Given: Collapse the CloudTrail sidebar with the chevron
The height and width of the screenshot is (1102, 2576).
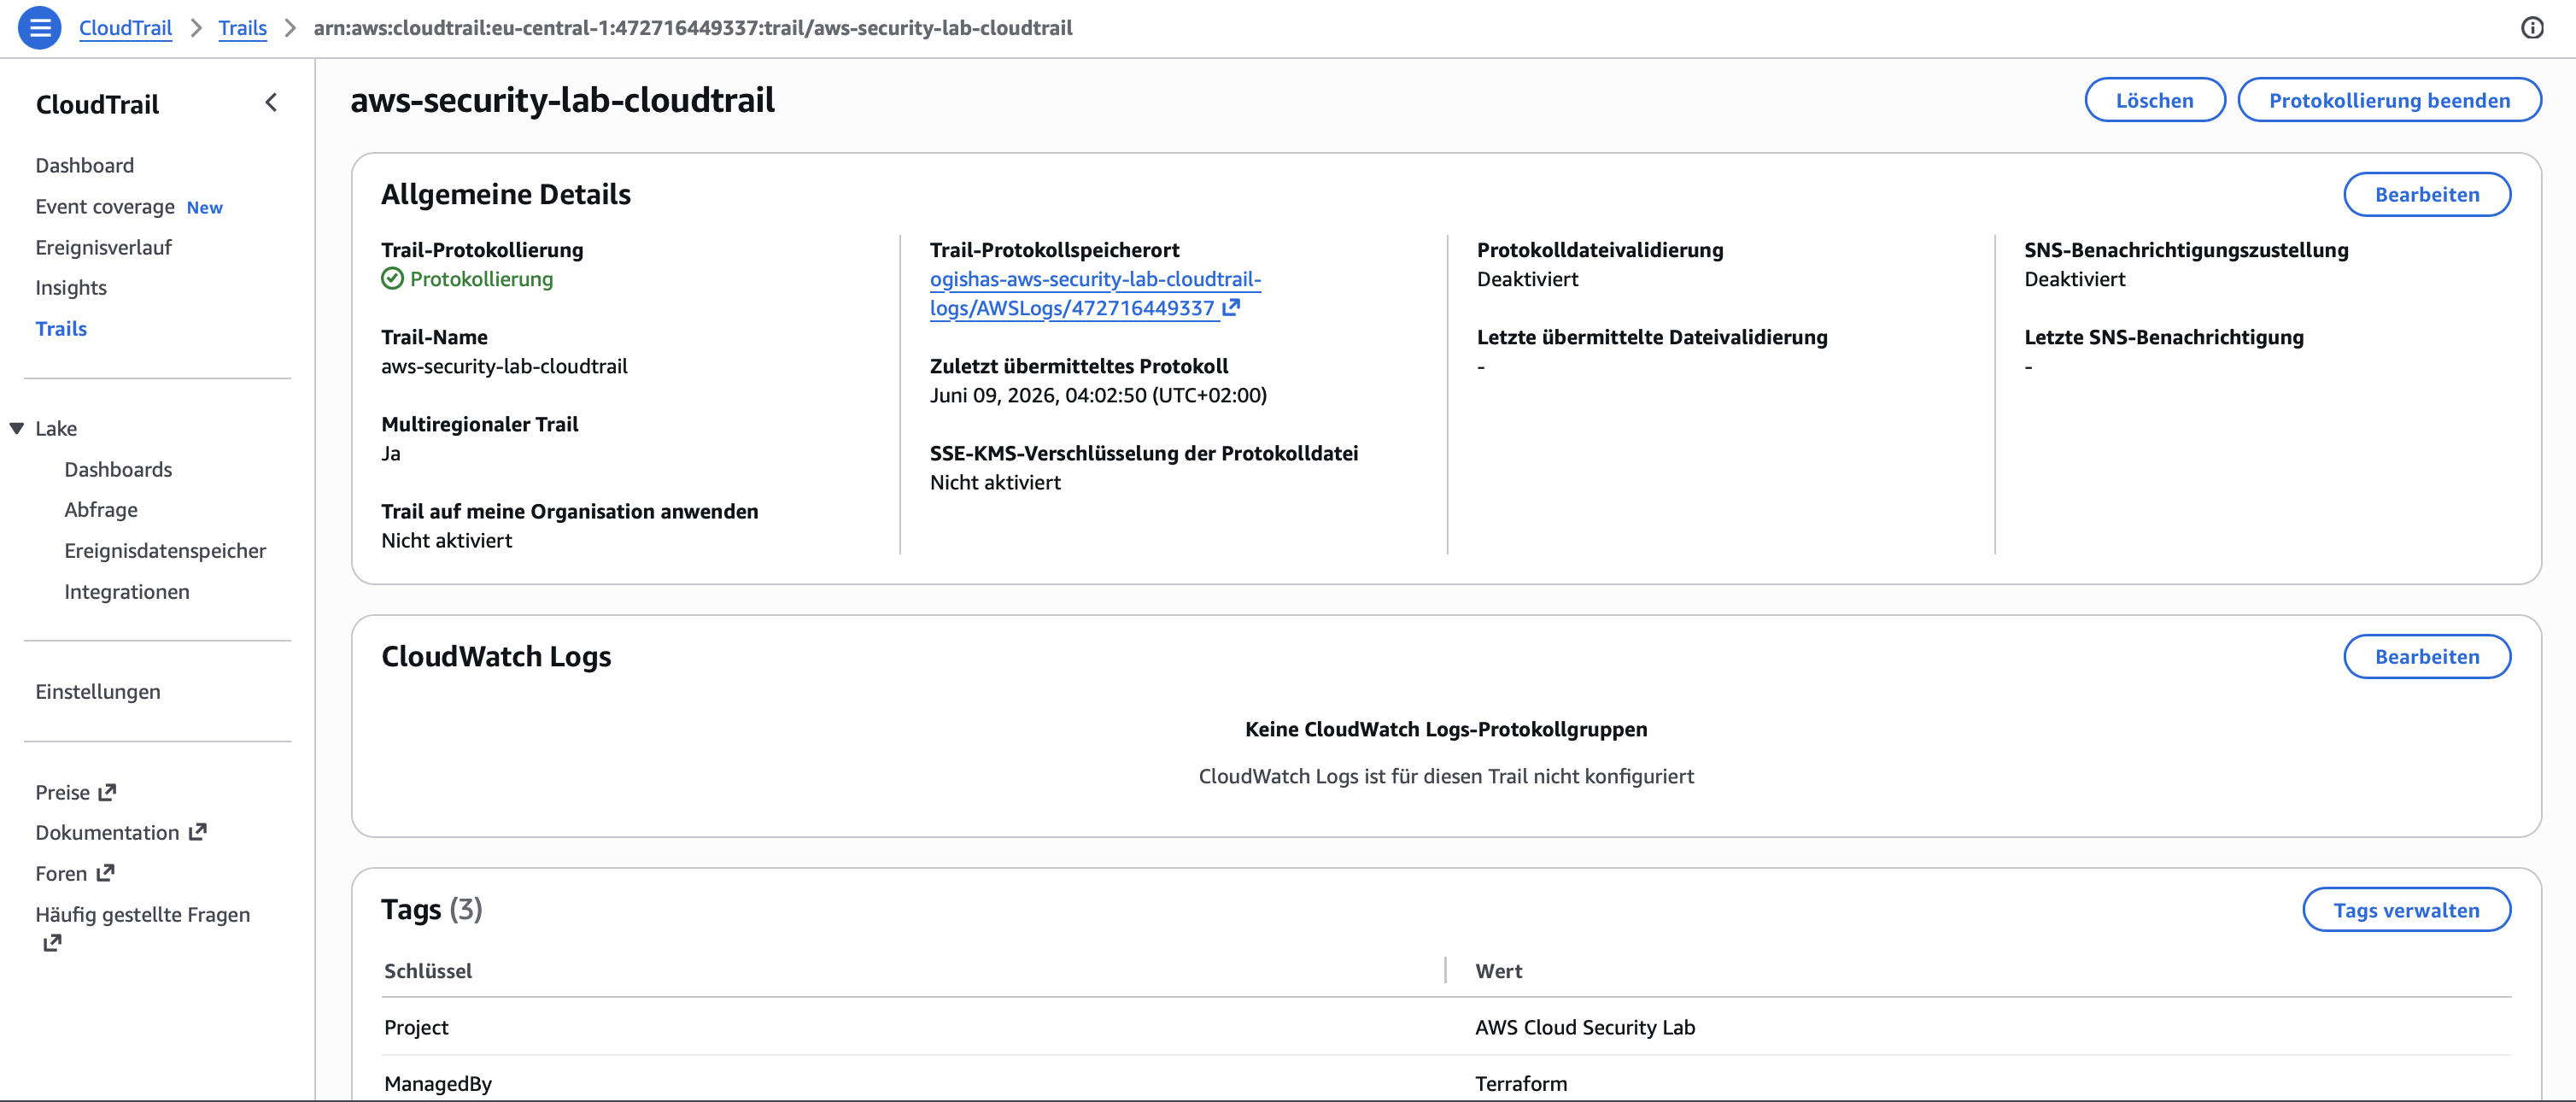Looking at the screenshot, I should coord(271,103).
